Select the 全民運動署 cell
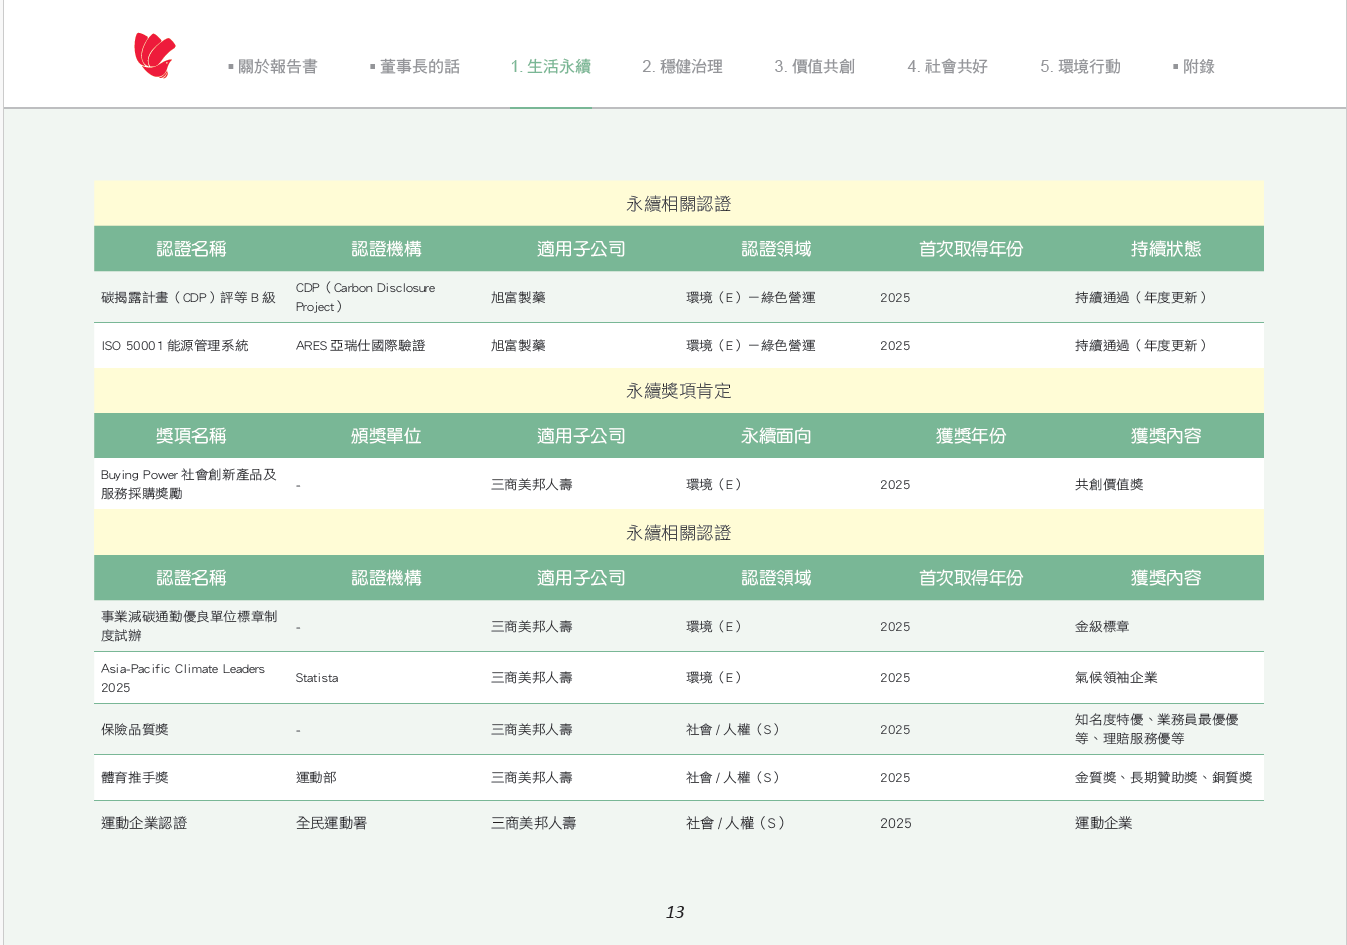The width and height of the screenshot is (1347, 945). [331, 823]
